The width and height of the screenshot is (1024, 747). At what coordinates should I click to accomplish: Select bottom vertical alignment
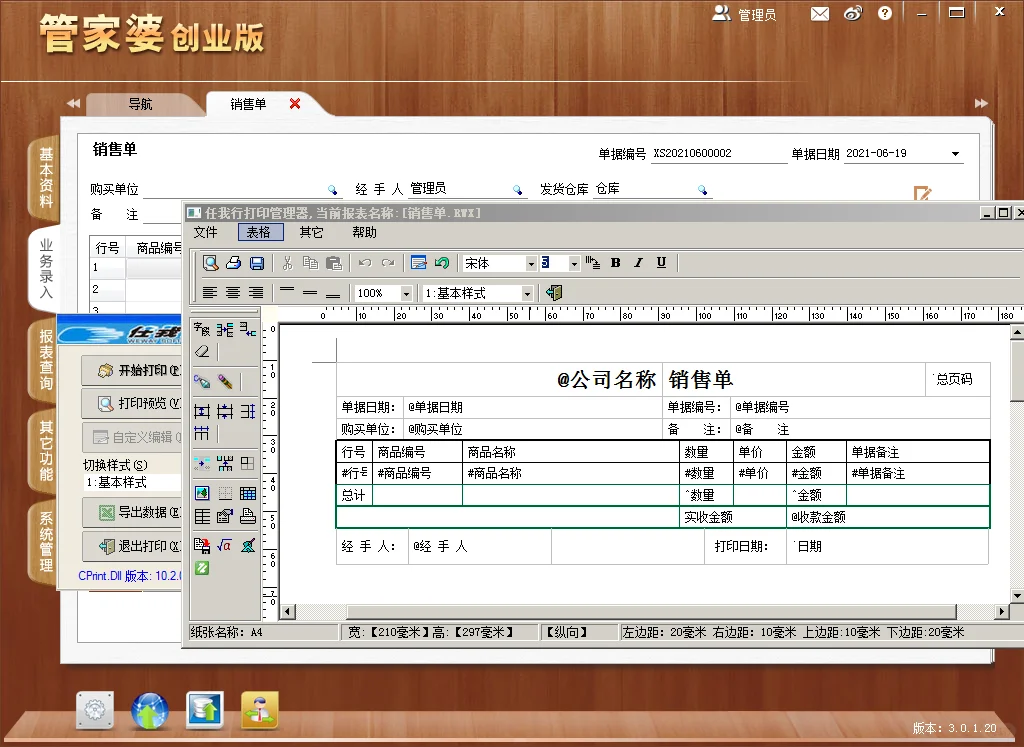[333, 295]
